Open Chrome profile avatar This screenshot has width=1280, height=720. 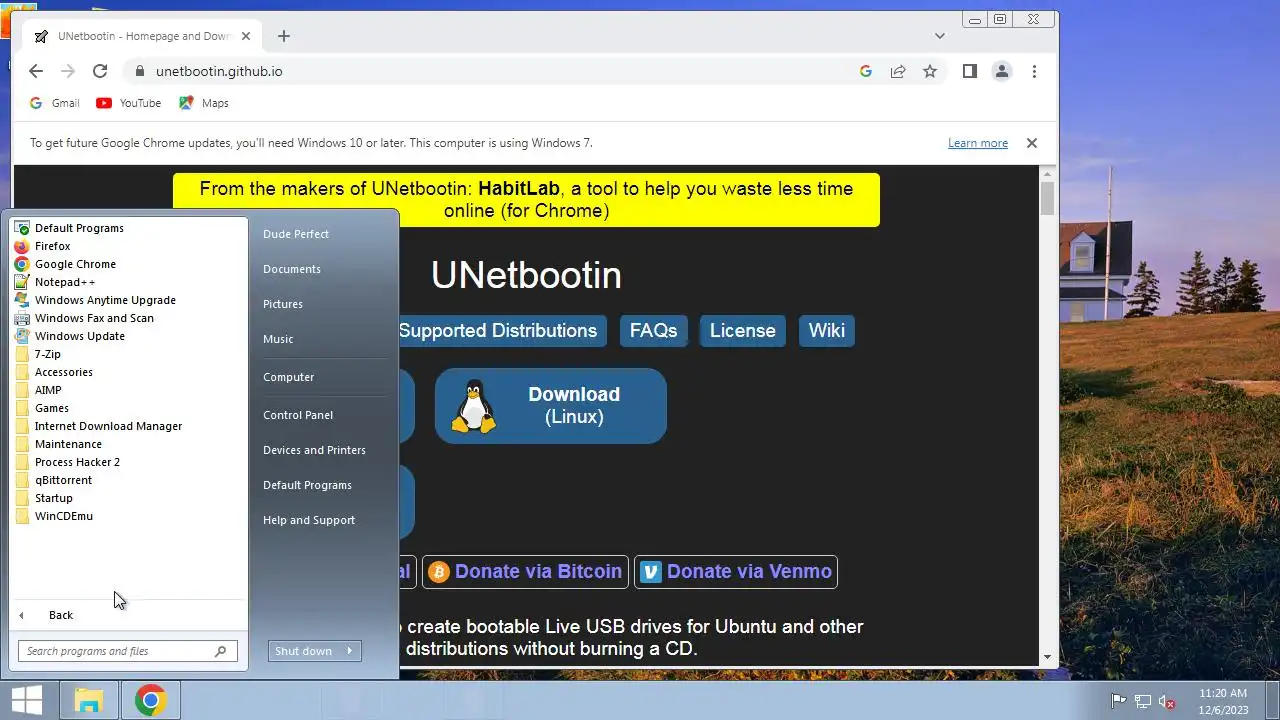[x=1001, y=71]
